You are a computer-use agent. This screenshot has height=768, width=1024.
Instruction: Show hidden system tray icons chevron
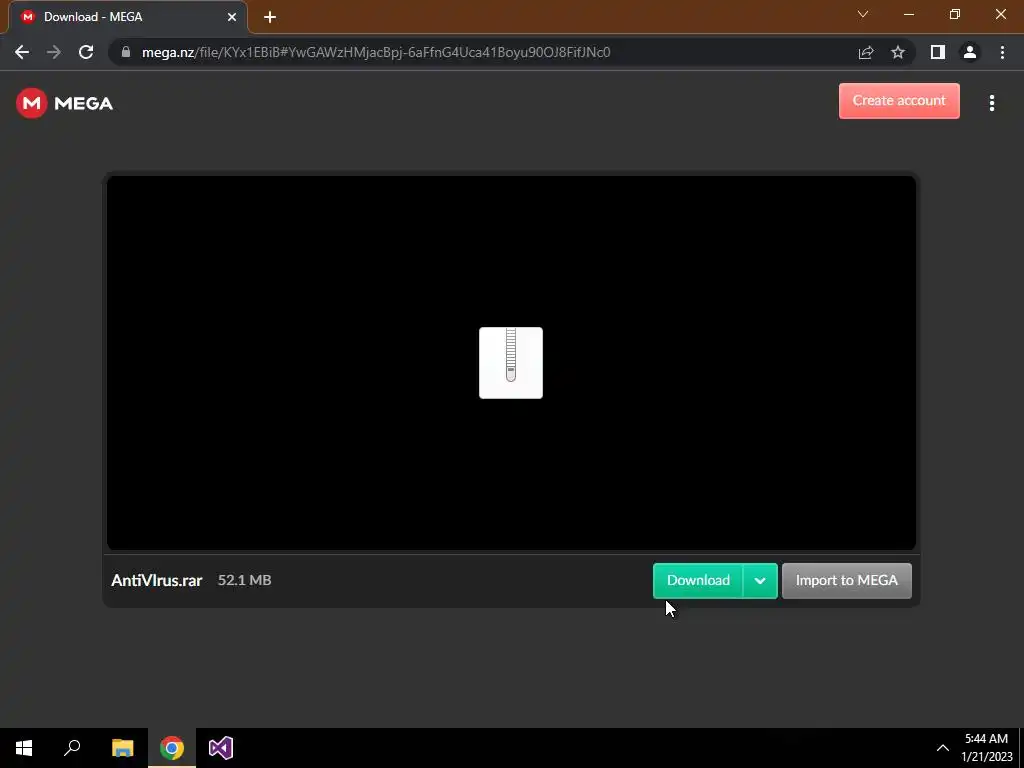(x=943, y=748)
